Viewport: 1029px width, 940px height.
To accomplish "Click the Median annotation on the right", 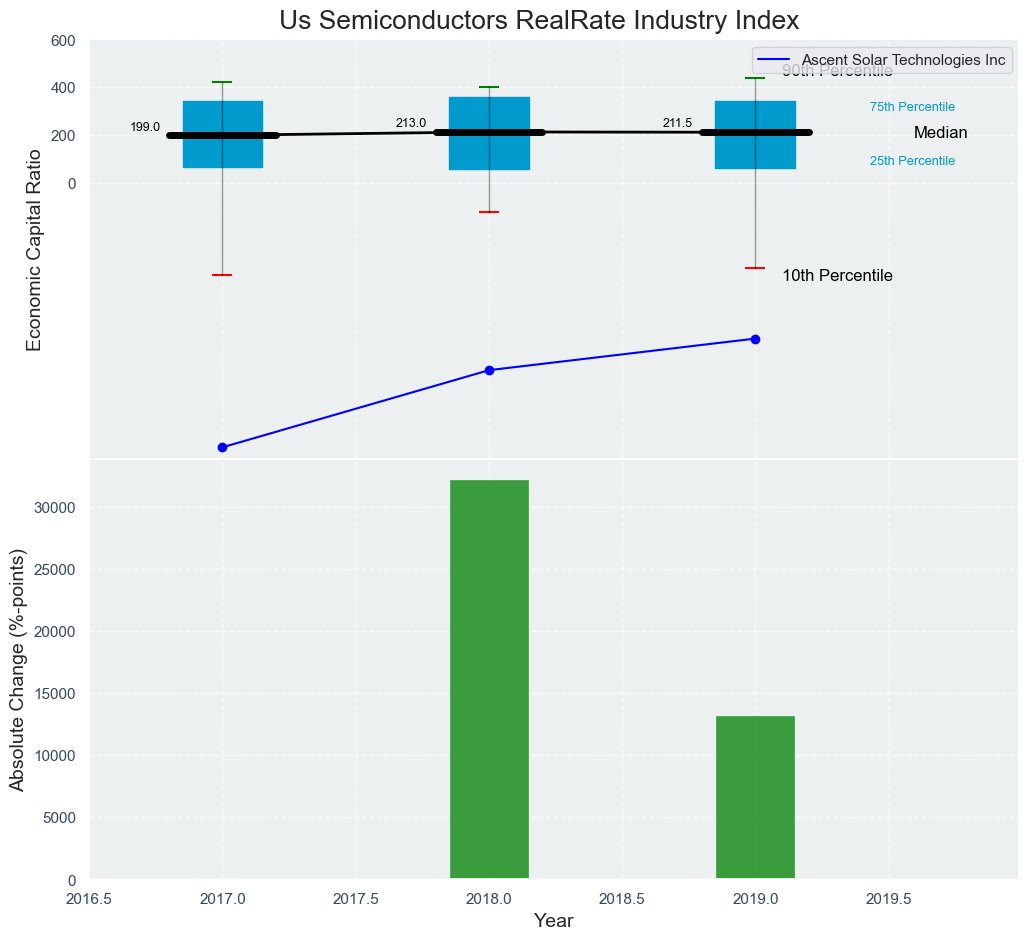I will coord(940,133).
